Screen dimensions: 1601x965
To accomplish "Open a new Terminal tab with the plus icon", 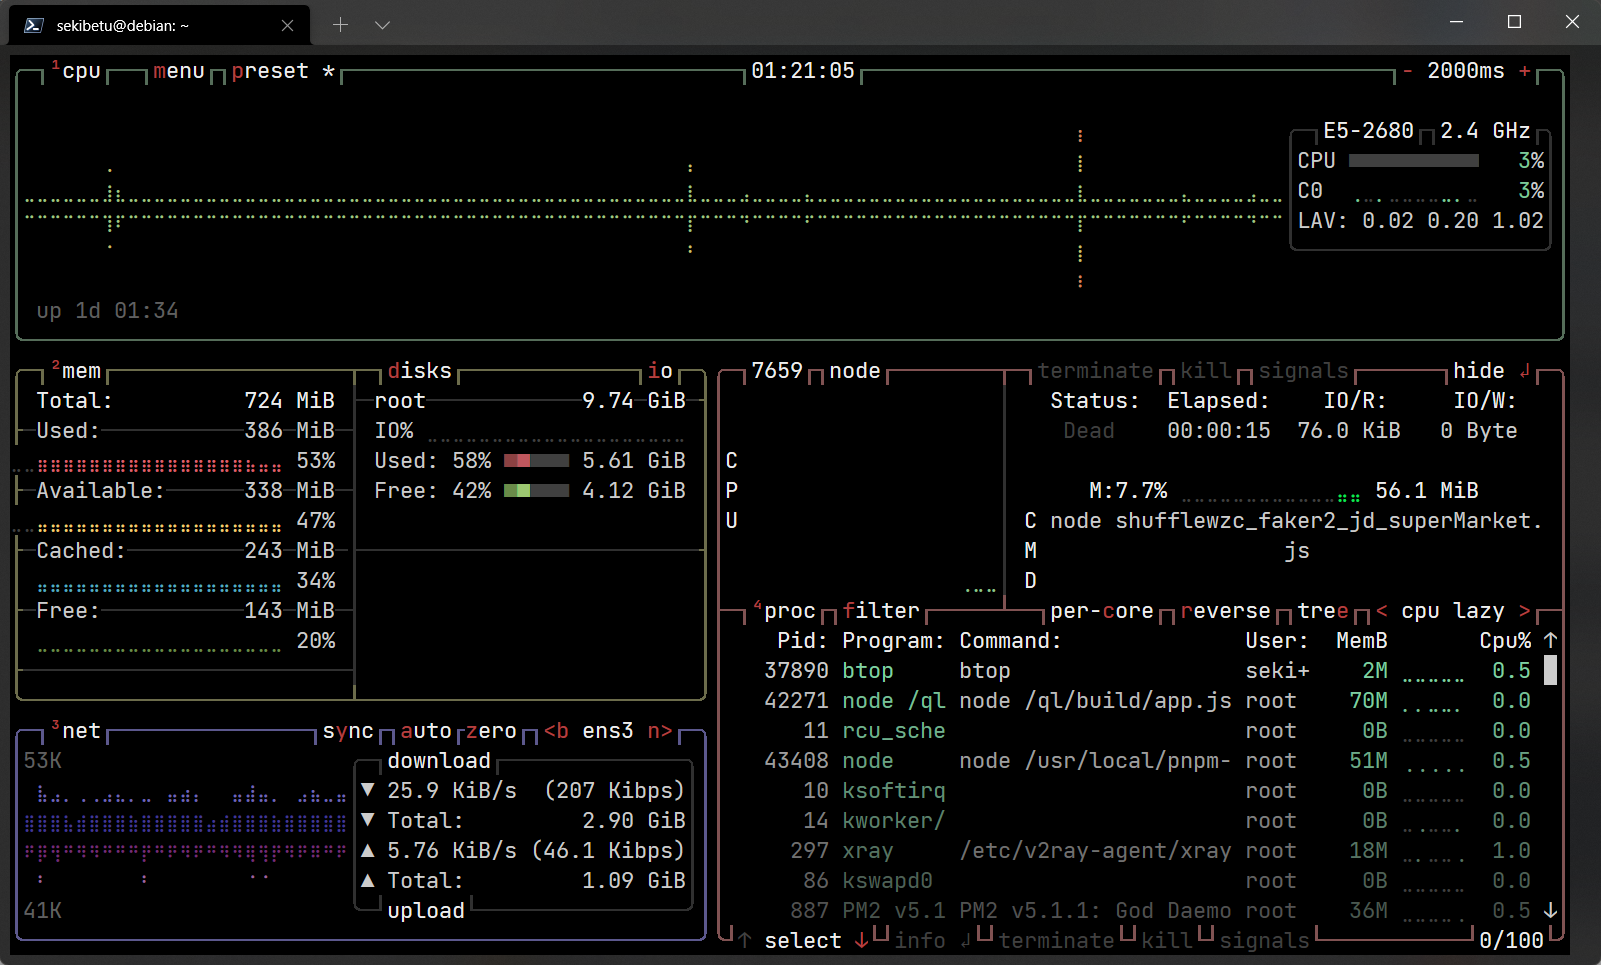I will [x=340, y=23].
